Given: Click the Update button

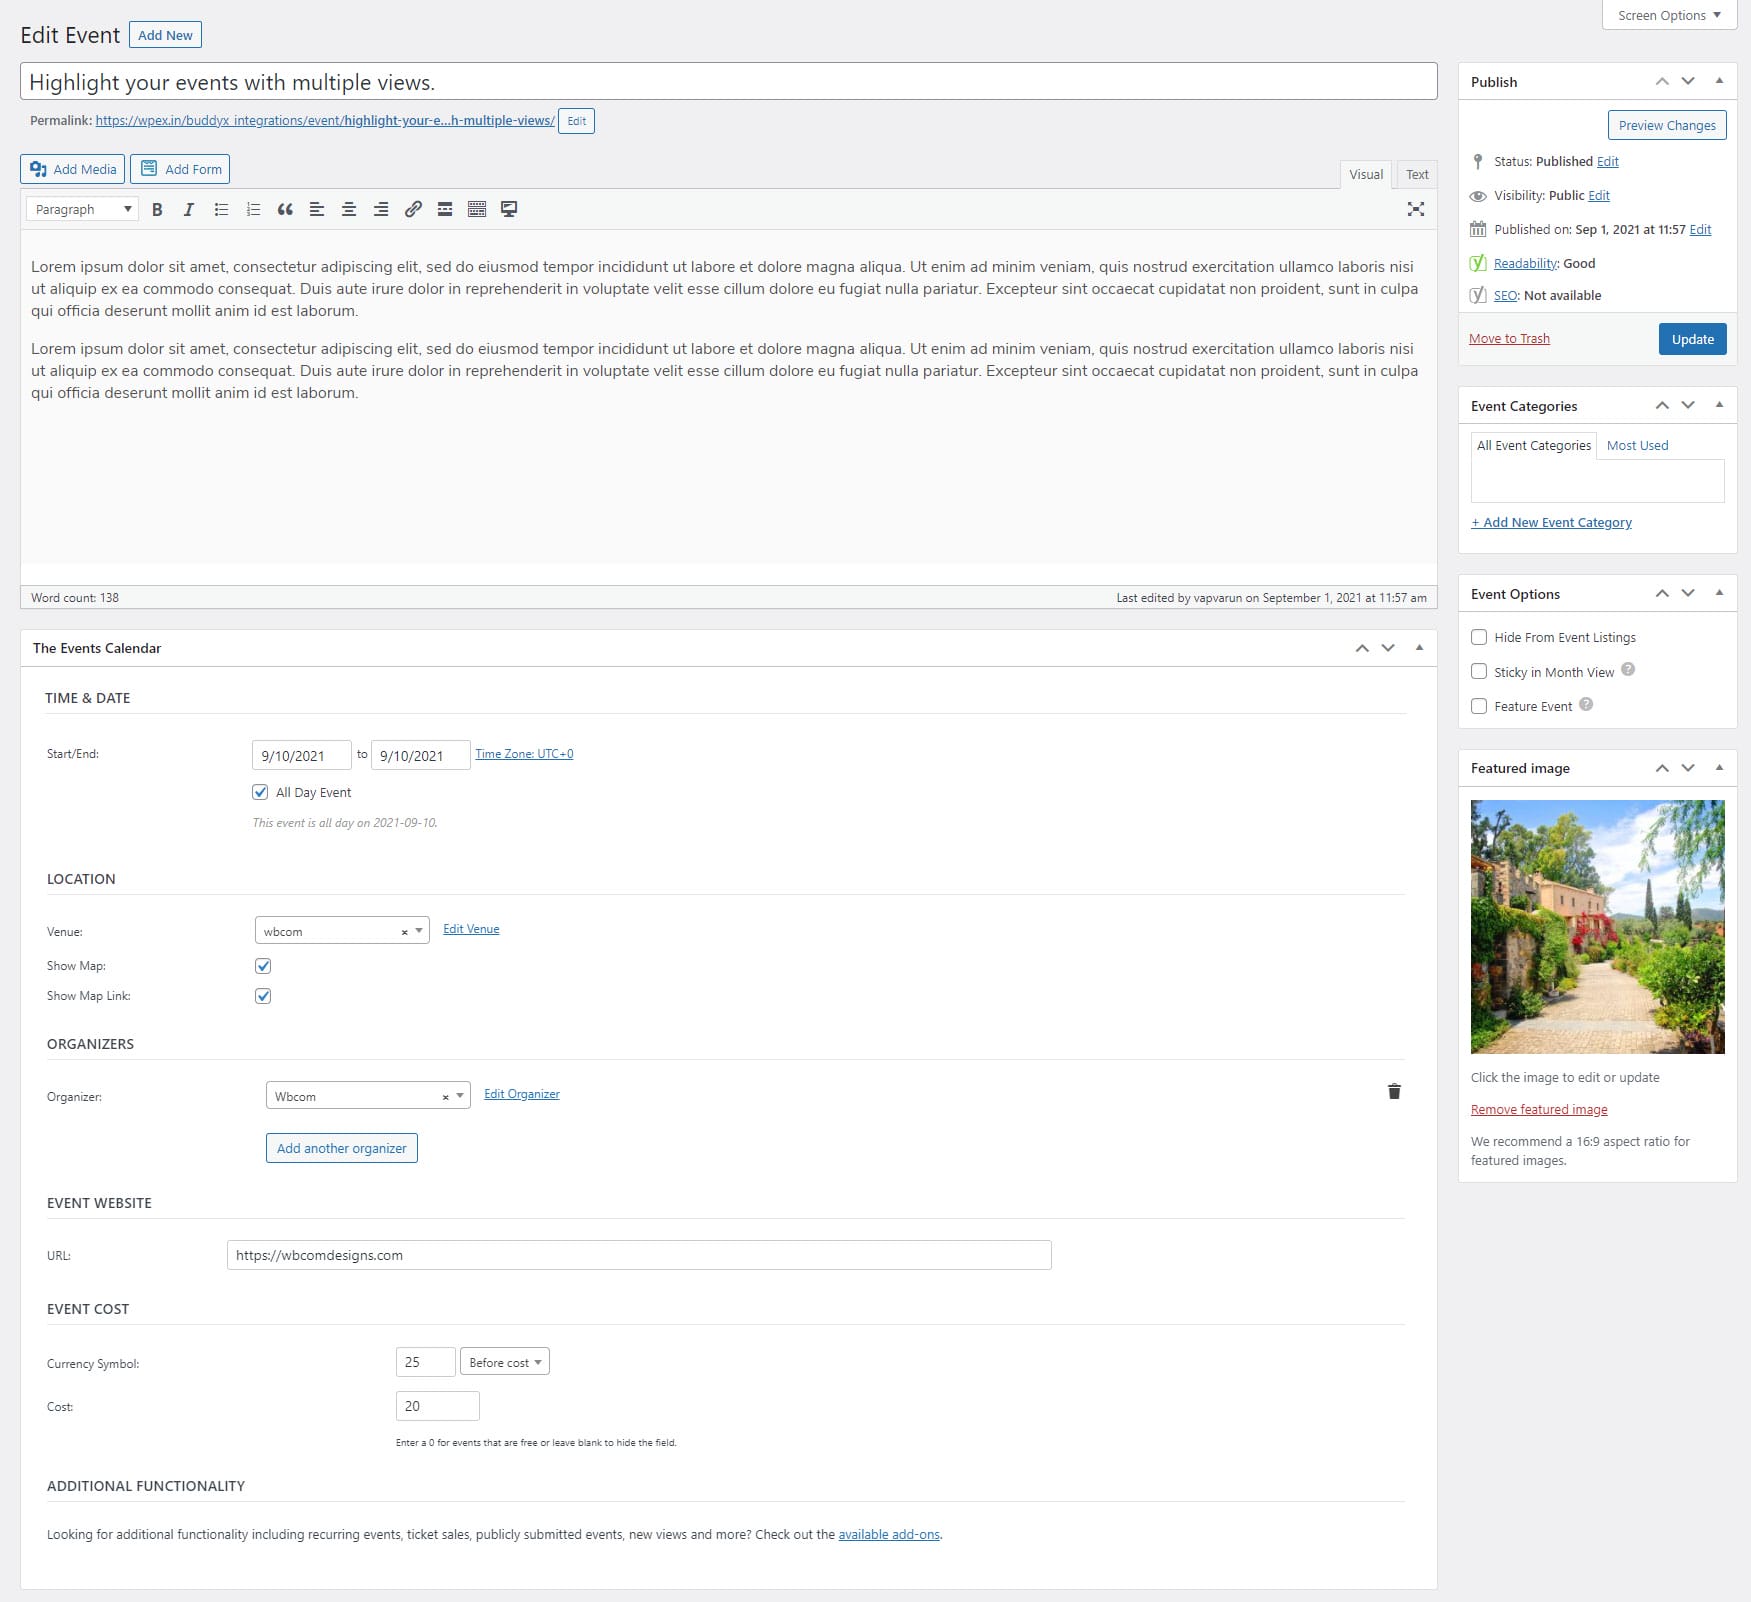Looking at the screenshot, I should click(1692, 339).
